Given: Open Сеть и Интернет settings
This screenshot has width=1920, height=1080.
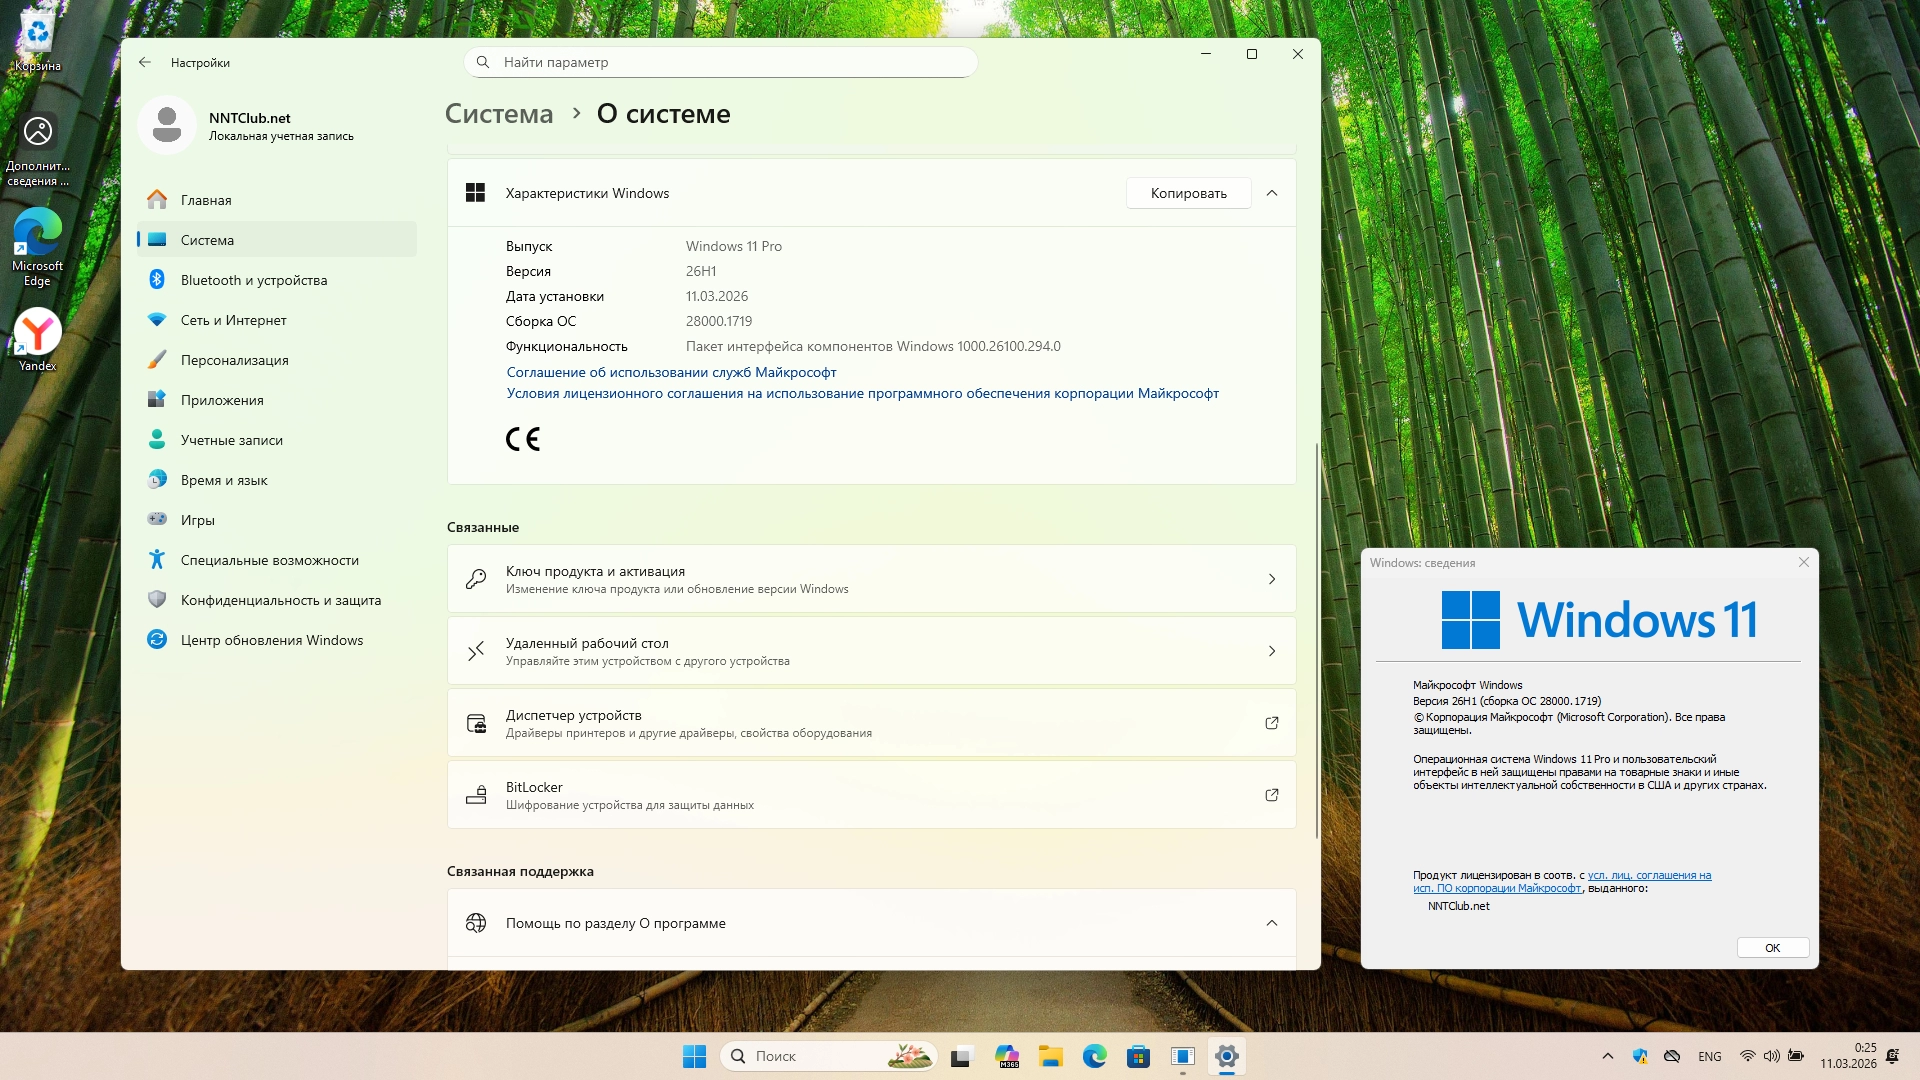Looking at the screenshot, I should 233,320.
